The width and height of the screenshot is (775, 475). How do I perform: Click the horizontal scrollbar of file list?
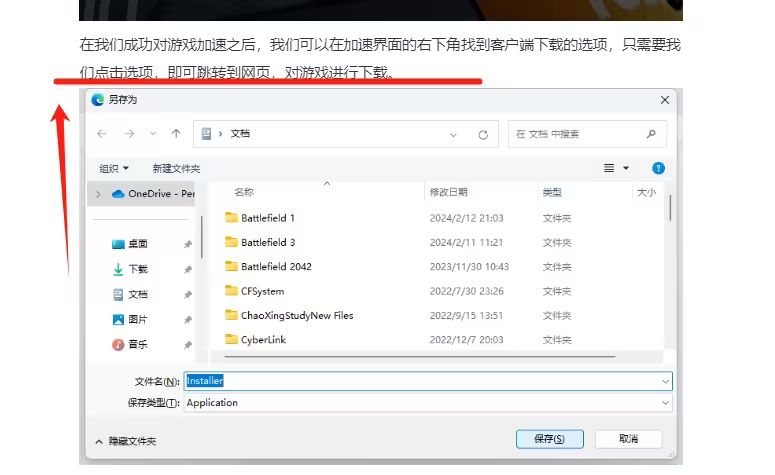(420, 356)
